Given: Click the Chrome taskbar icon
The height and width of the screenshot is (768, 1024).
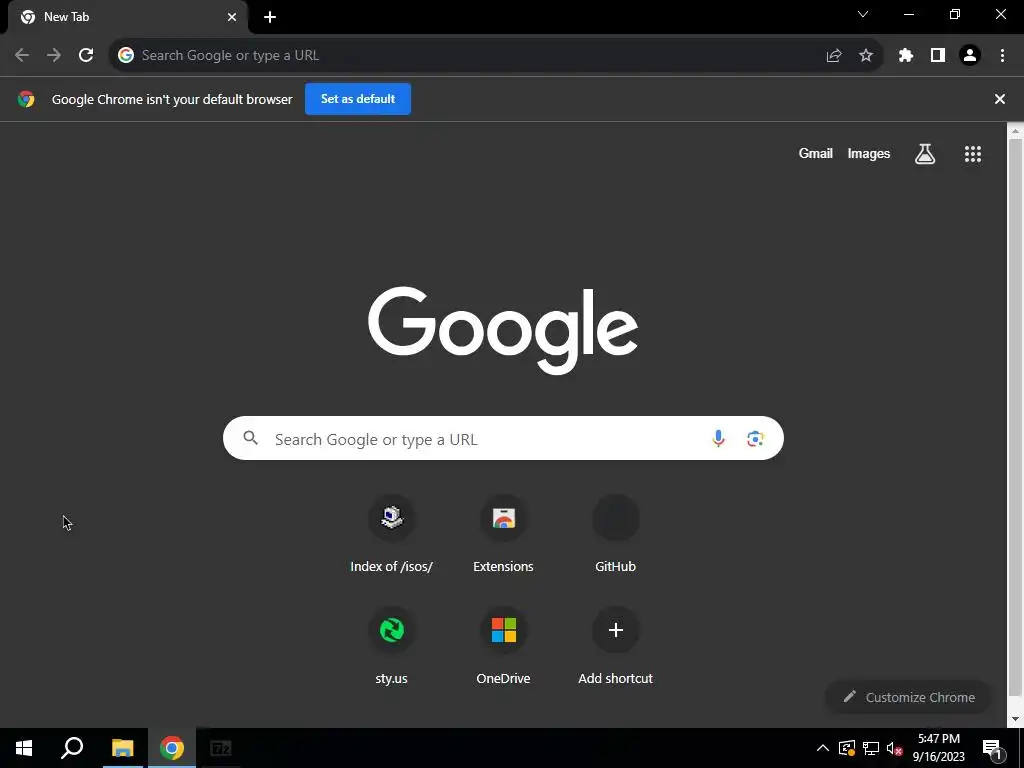Looking at the screenshot, I should click(172, 748).
